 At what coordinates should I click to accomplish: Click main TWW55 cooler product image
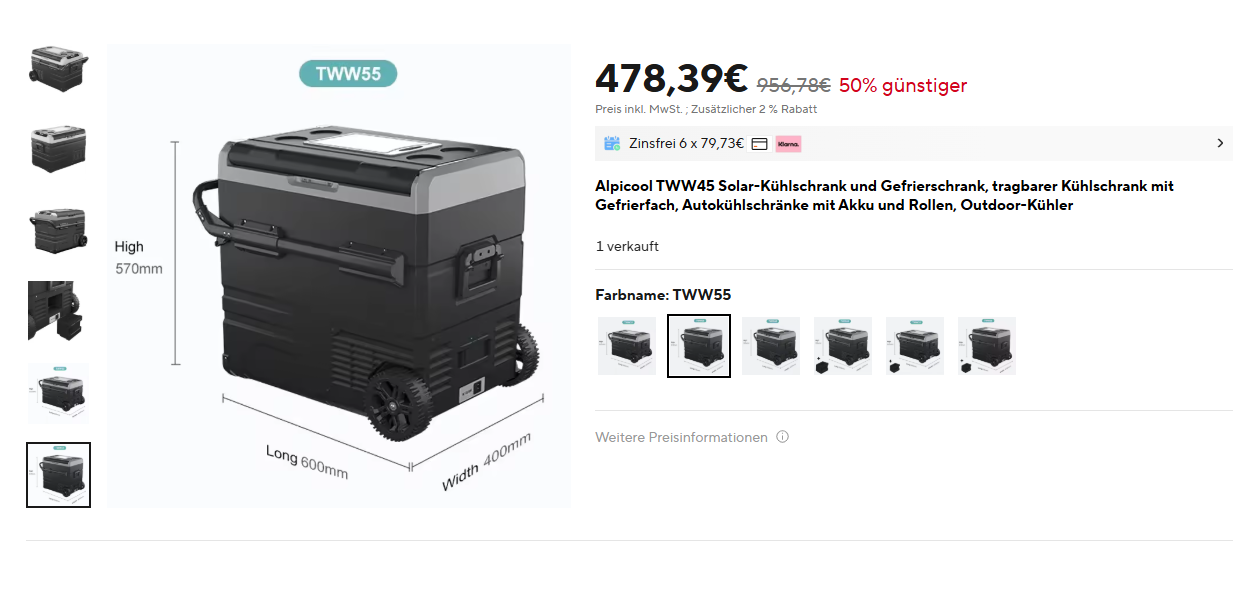[339, 276]
